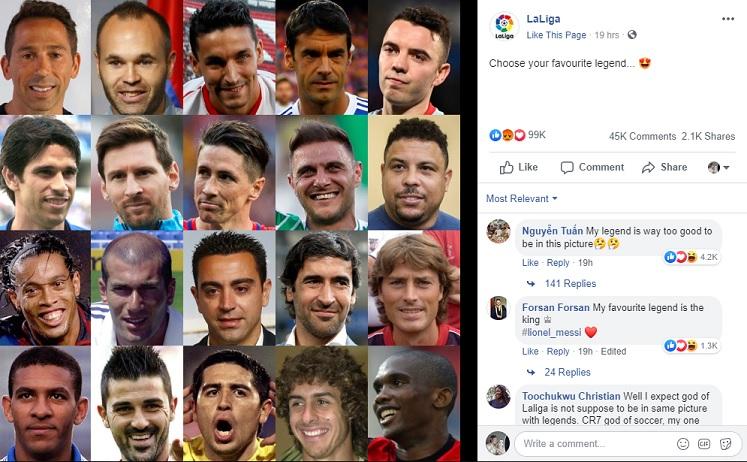Open the sticker picker in comment box

tap(724, 443)
